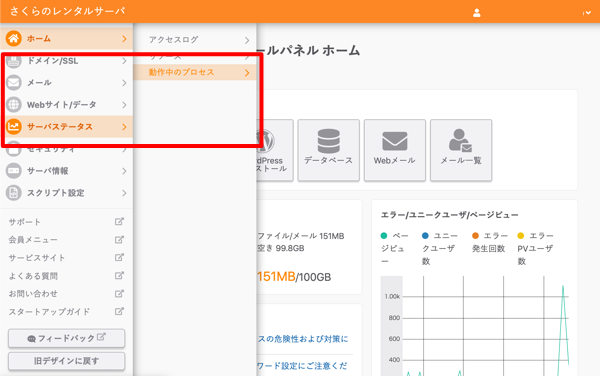Open アクセスログ submenu item
600x376 pixels.
(x=195, y=40)
